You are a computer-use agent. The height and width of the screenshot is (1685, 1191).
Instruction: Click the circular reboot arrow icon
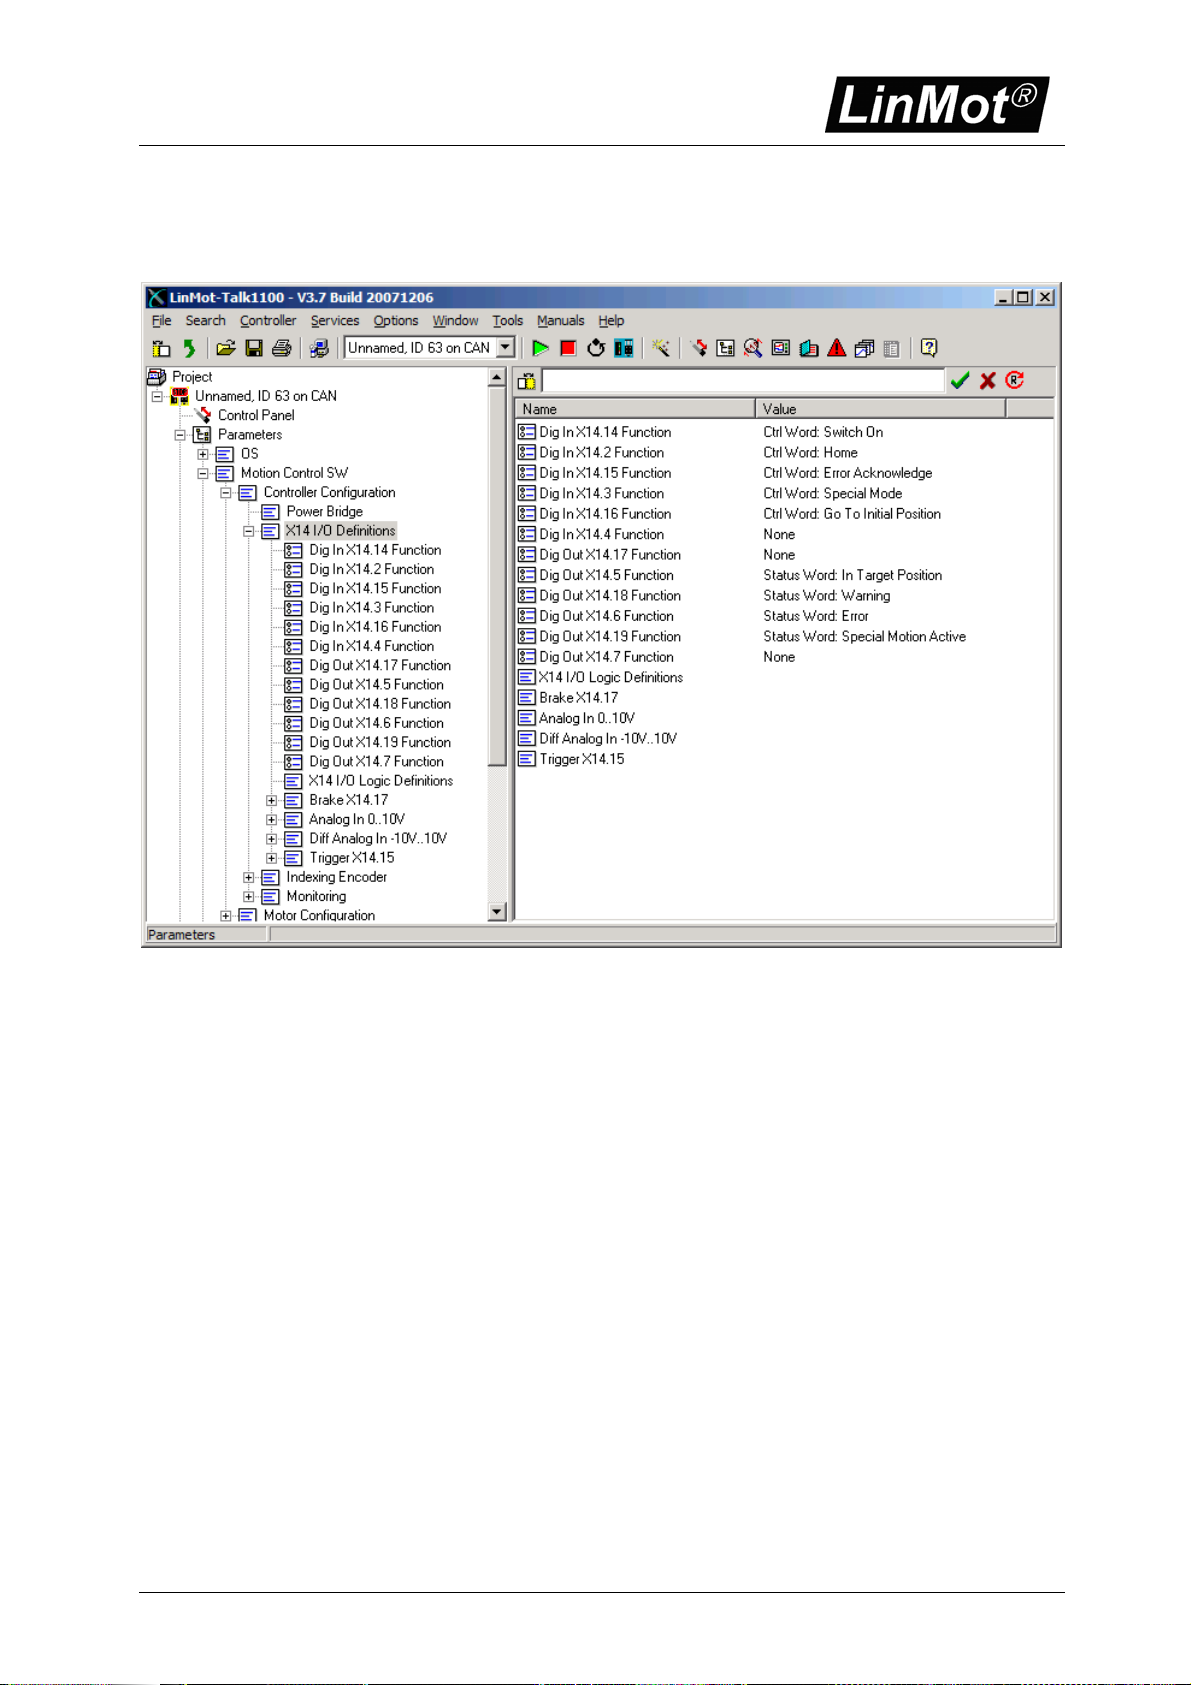pos(596,348)
